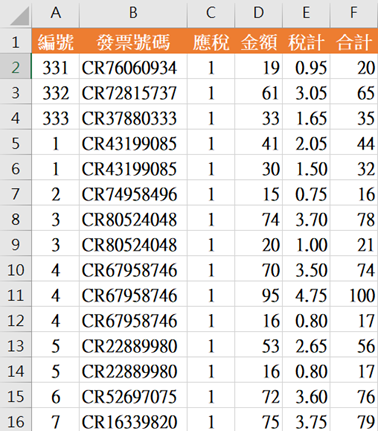Select row 7 header
This screenshot has width=378, height=431.
click(16, 194)
